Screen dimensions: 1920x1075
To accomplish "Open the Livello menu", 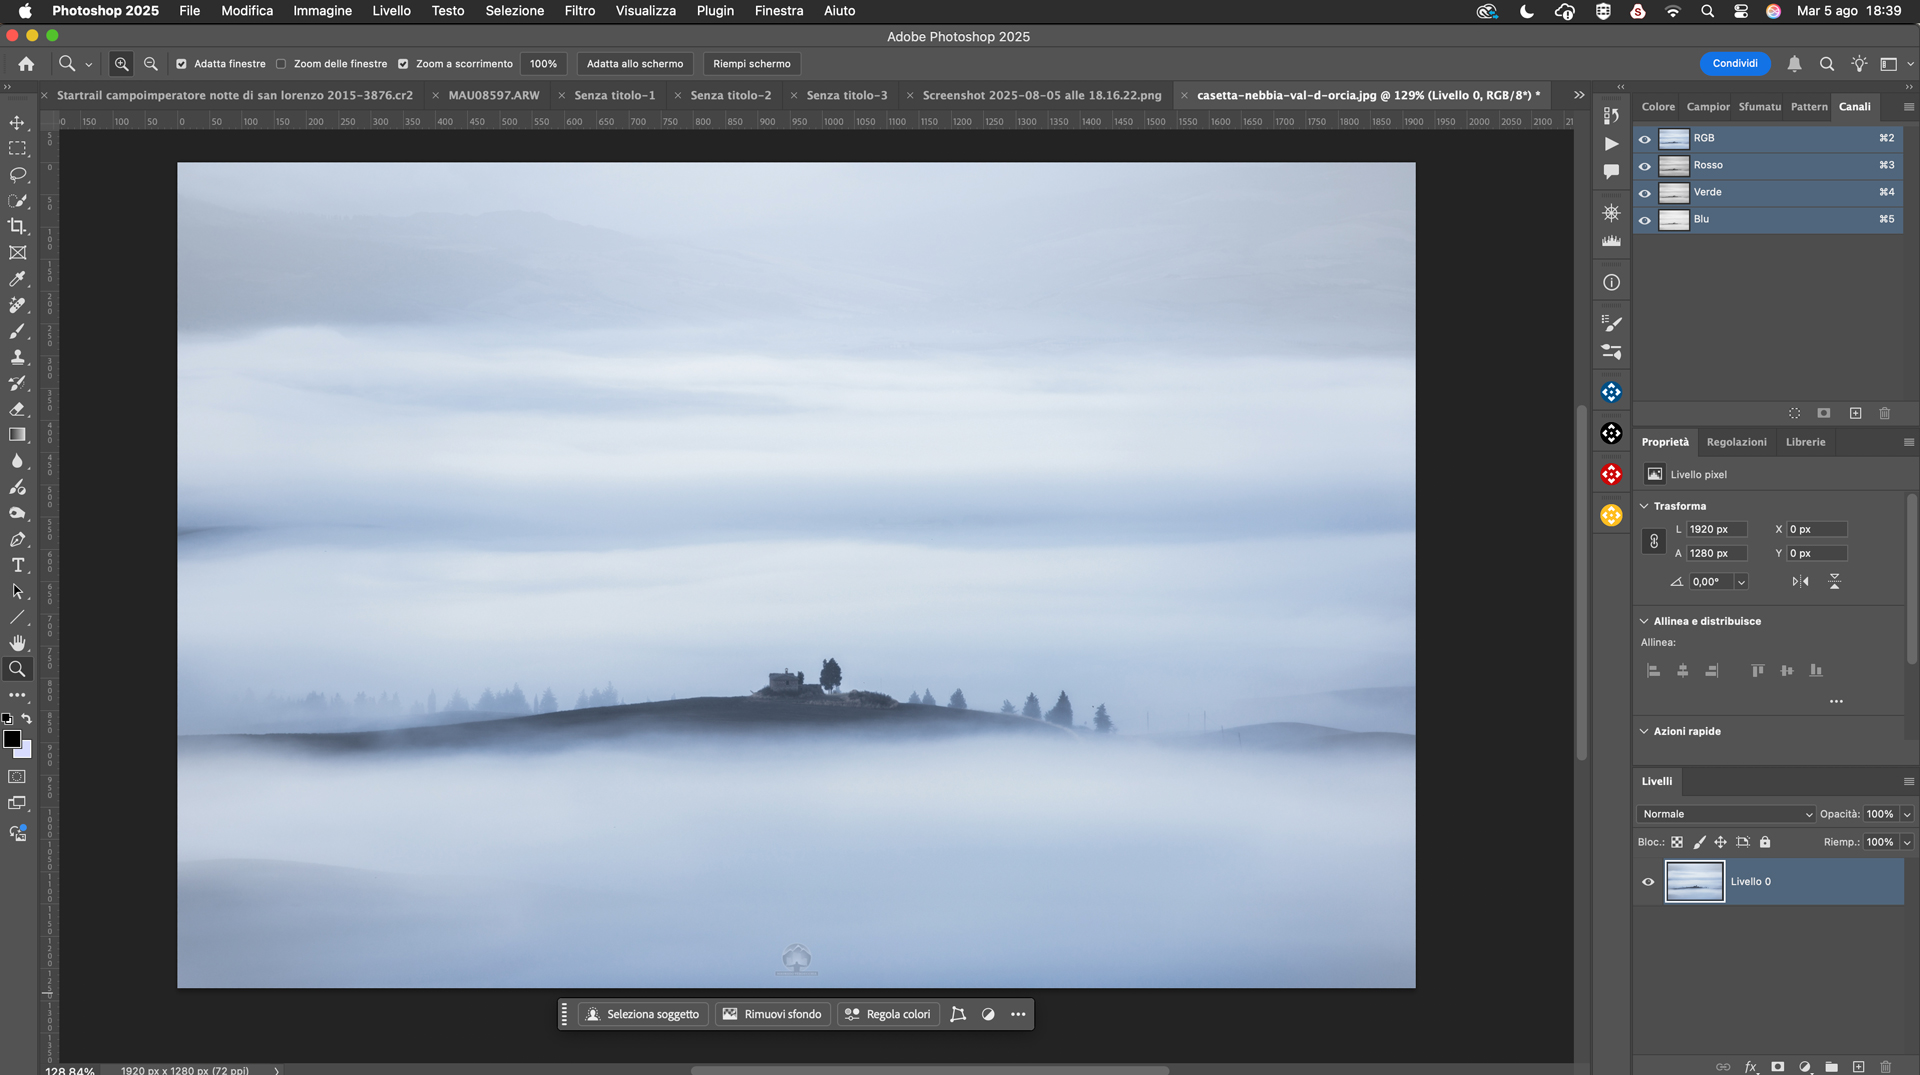I will 391,11.
